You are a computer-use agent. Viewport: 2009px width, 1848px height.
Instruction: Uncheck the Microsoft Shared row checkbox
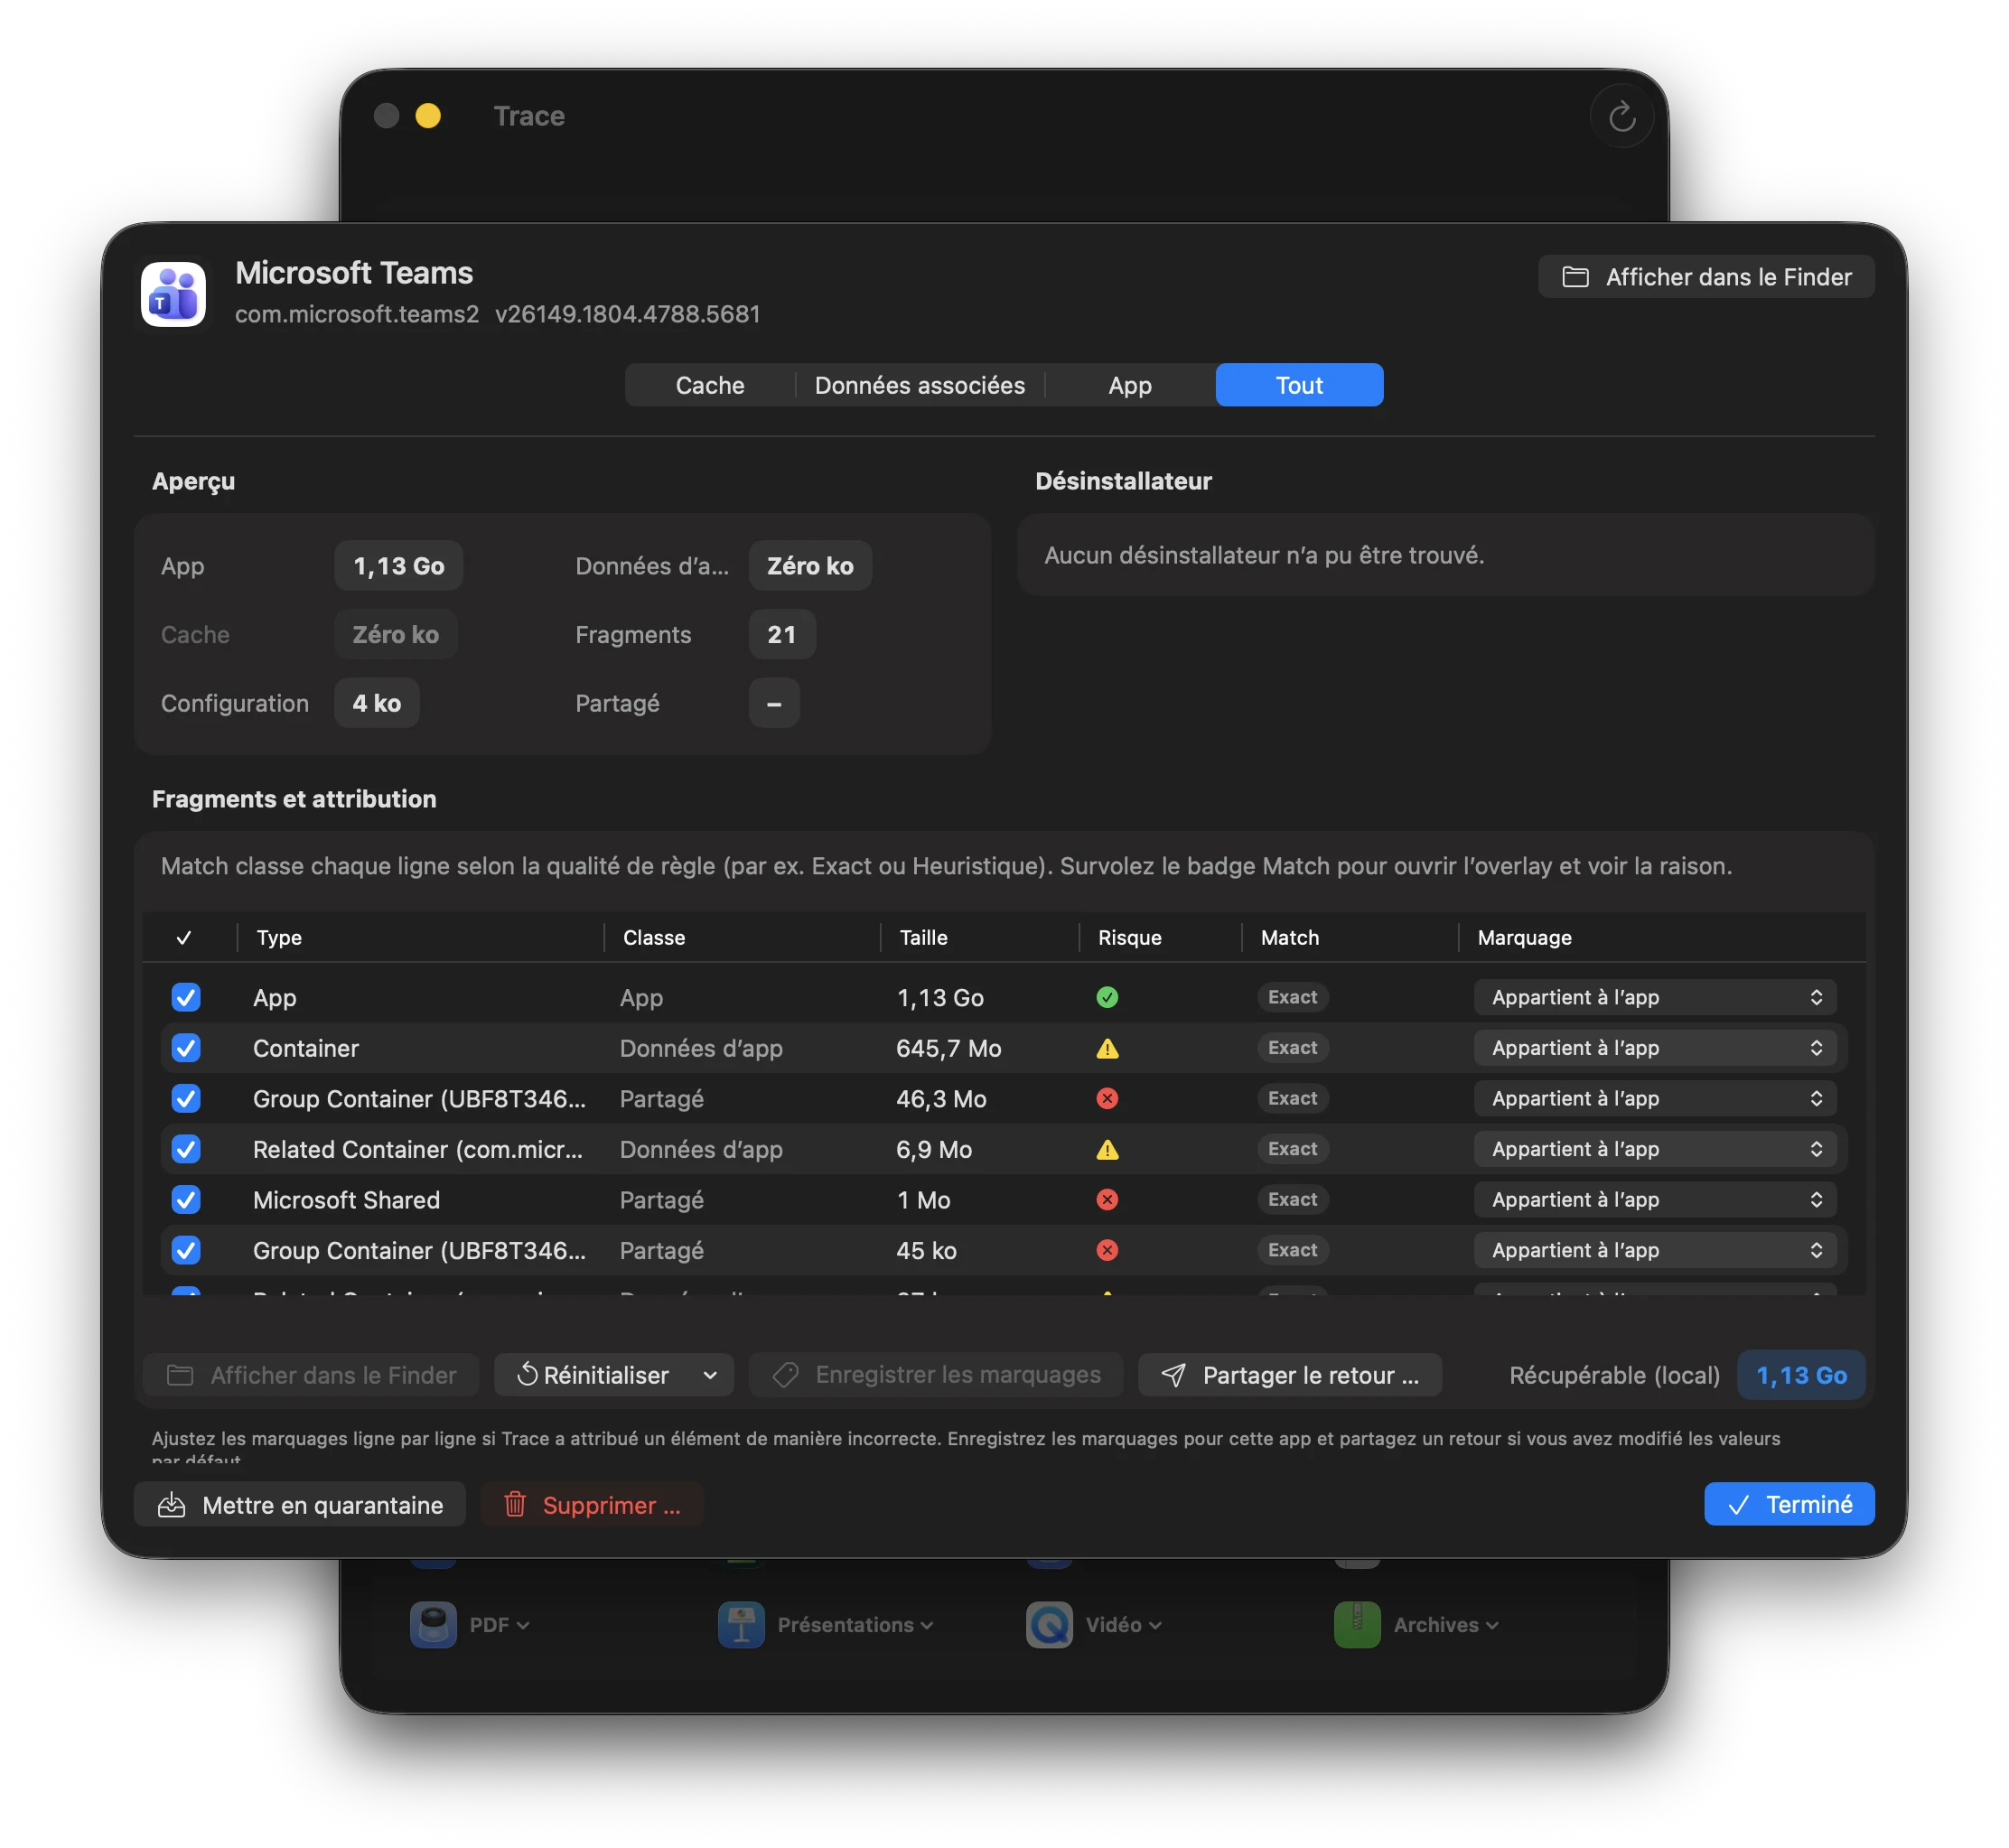click(x=186, y=1199)
